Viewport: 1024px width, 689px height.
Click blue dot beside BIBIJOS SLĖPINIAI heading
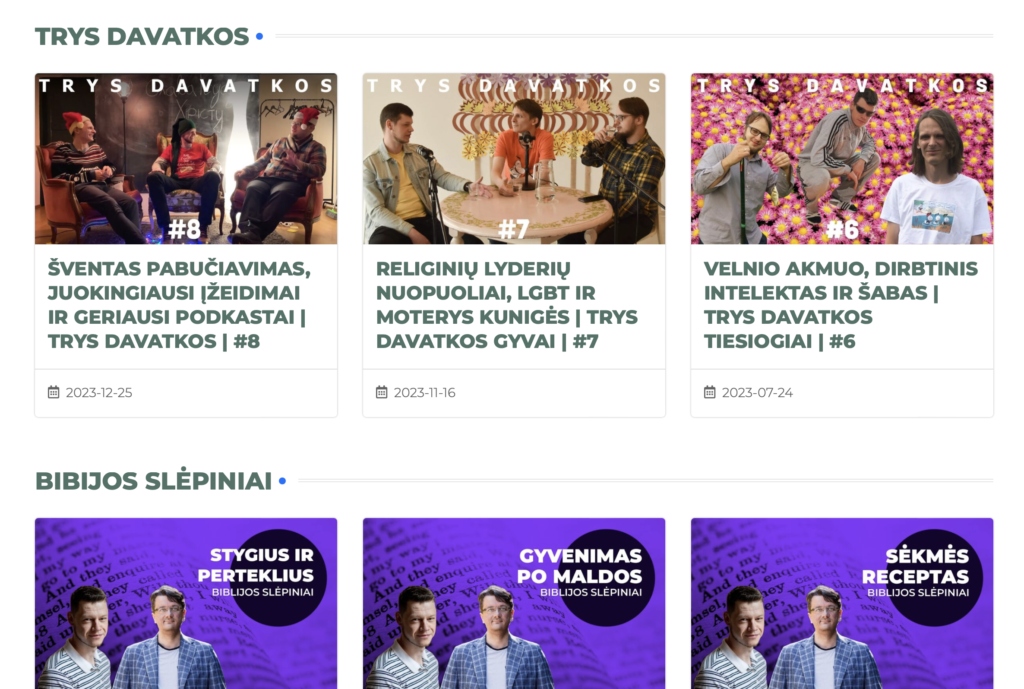[282, 481]
